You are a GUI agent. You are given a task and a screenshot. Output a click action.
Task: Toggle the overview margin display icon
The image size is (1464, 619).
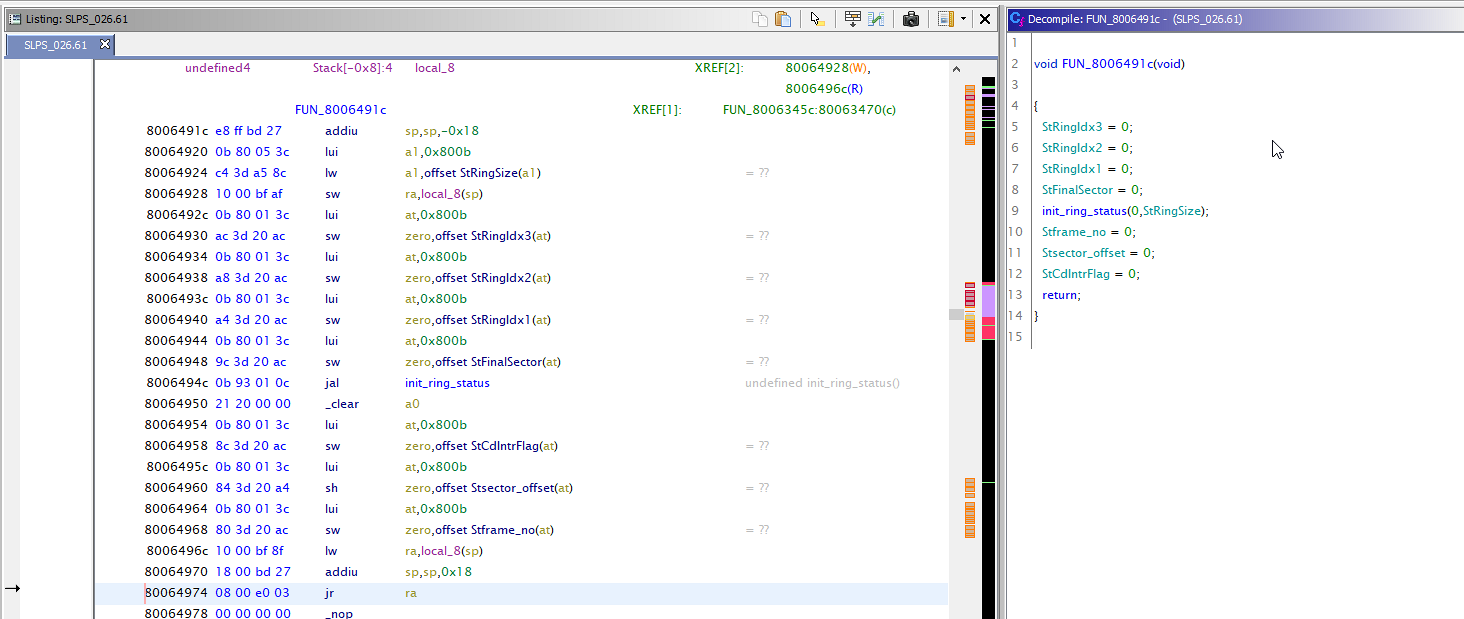946,19
